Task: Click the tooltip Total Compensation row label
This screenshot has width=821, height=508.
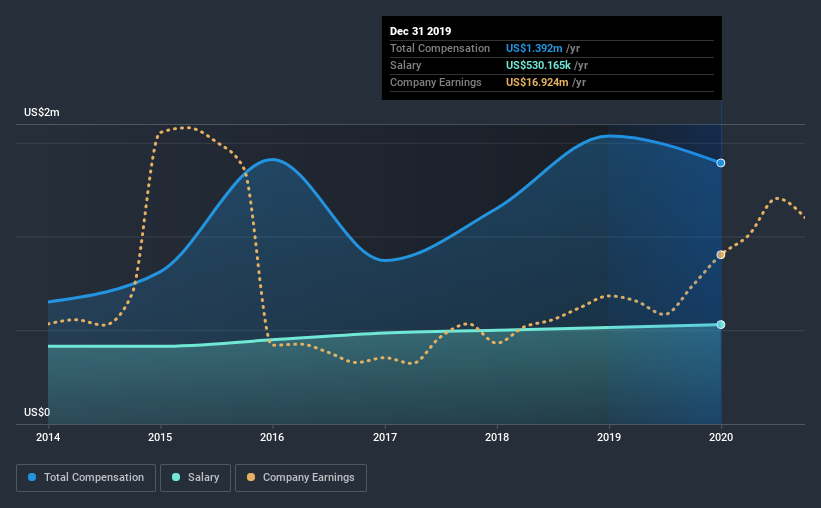Action: click(440, 48)
